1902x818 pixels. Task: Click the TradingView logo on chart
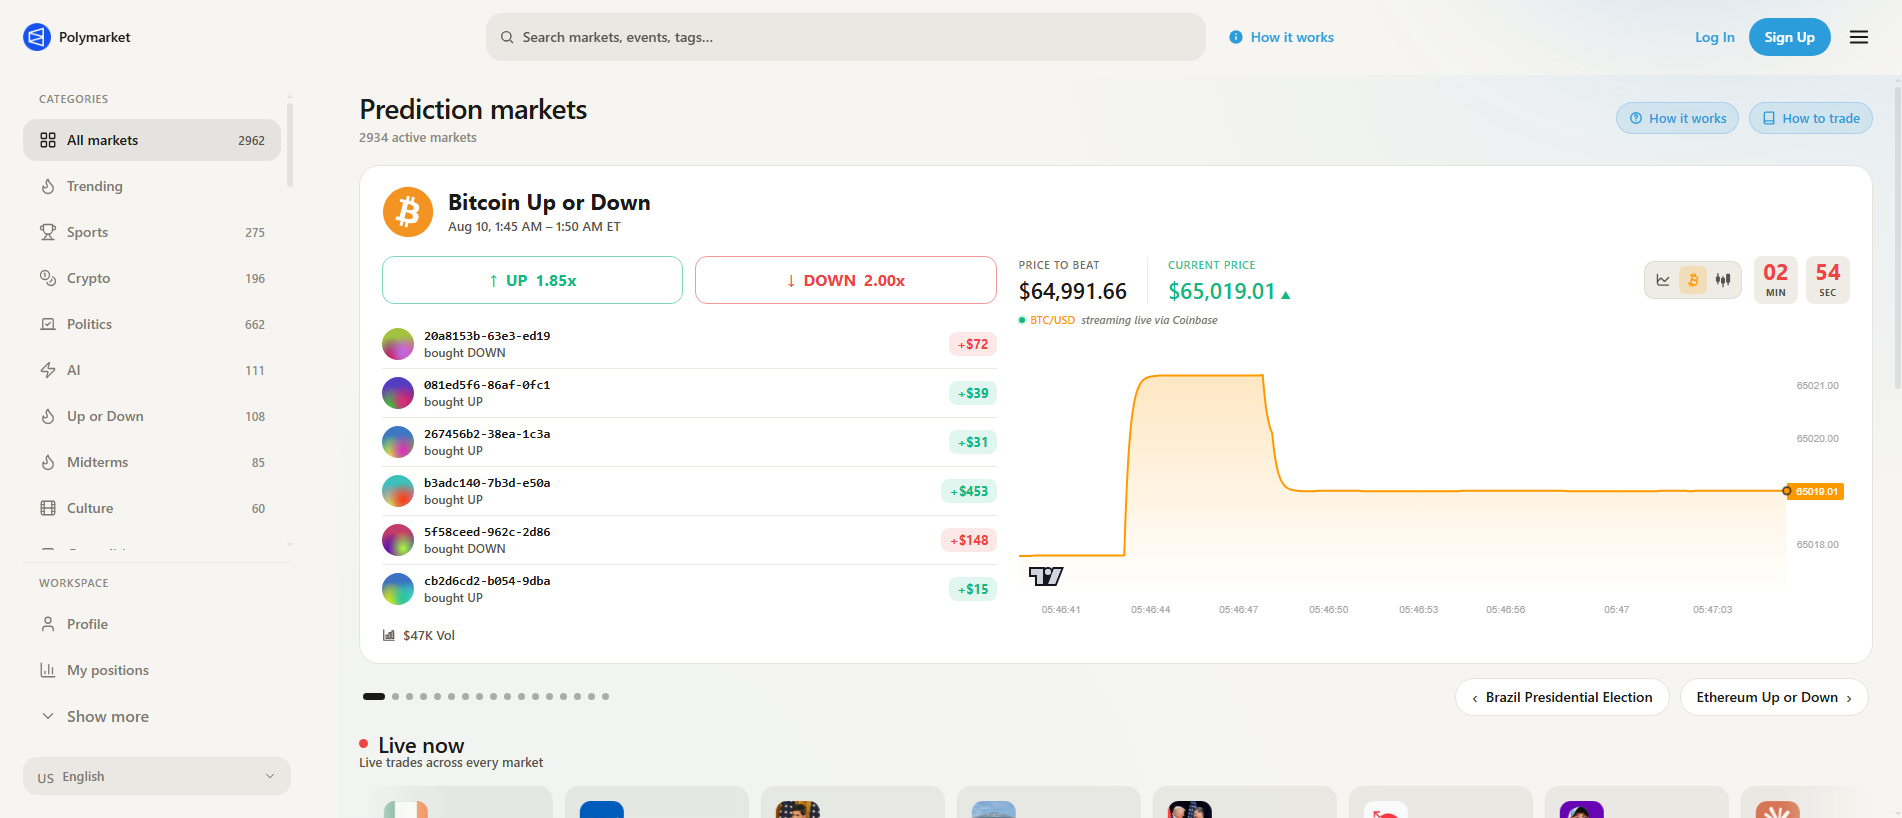[1046, 576]
